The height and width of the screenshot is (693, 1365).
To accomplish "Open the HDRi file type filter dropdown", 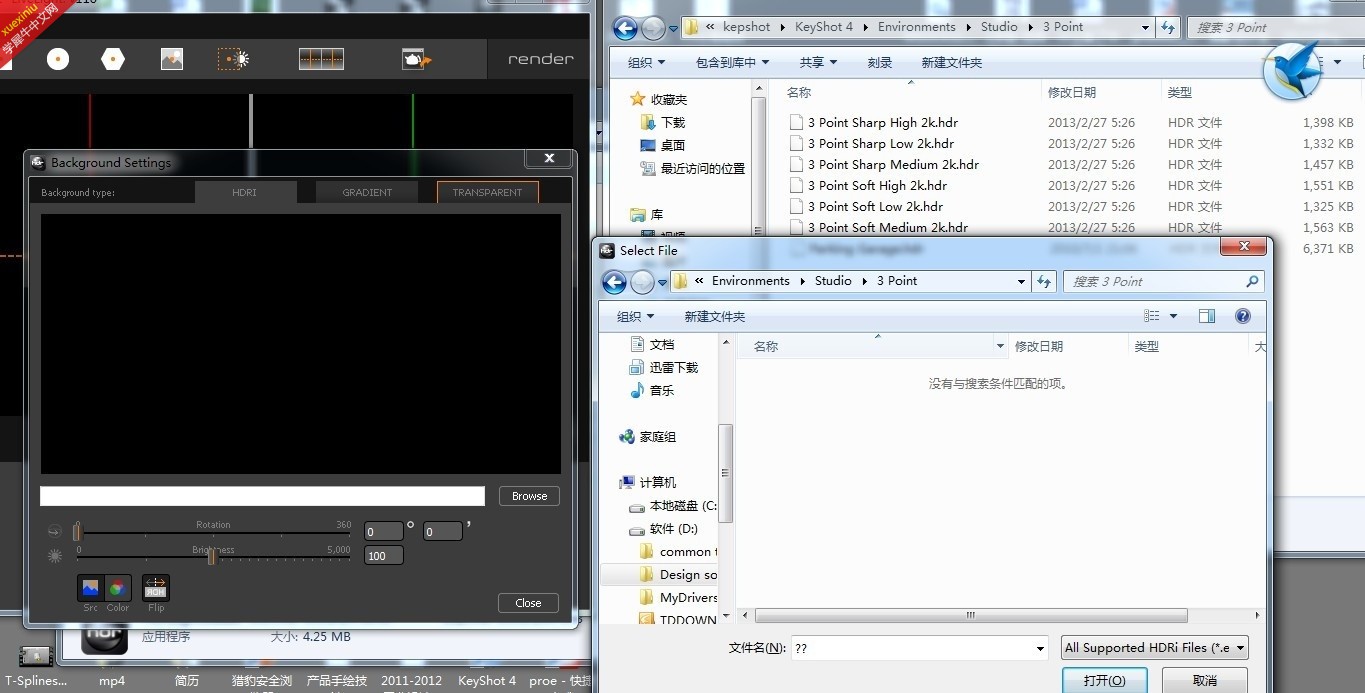I will click(1155, 648).
